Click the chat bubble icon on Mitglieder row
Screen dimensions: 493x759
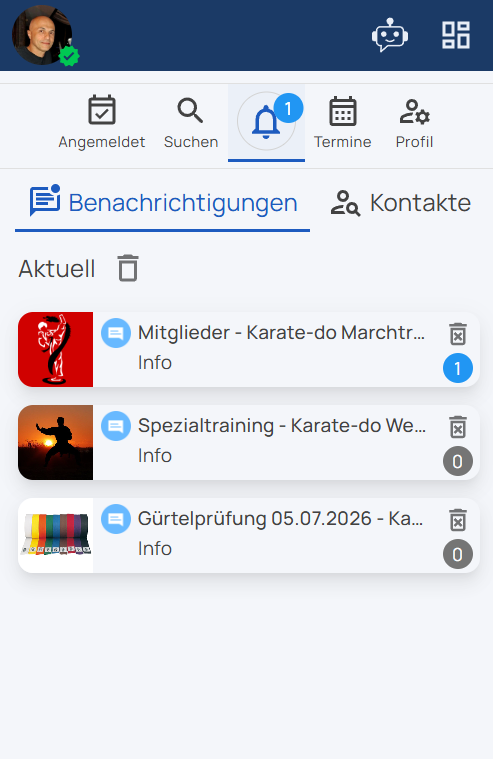point(116,333)
